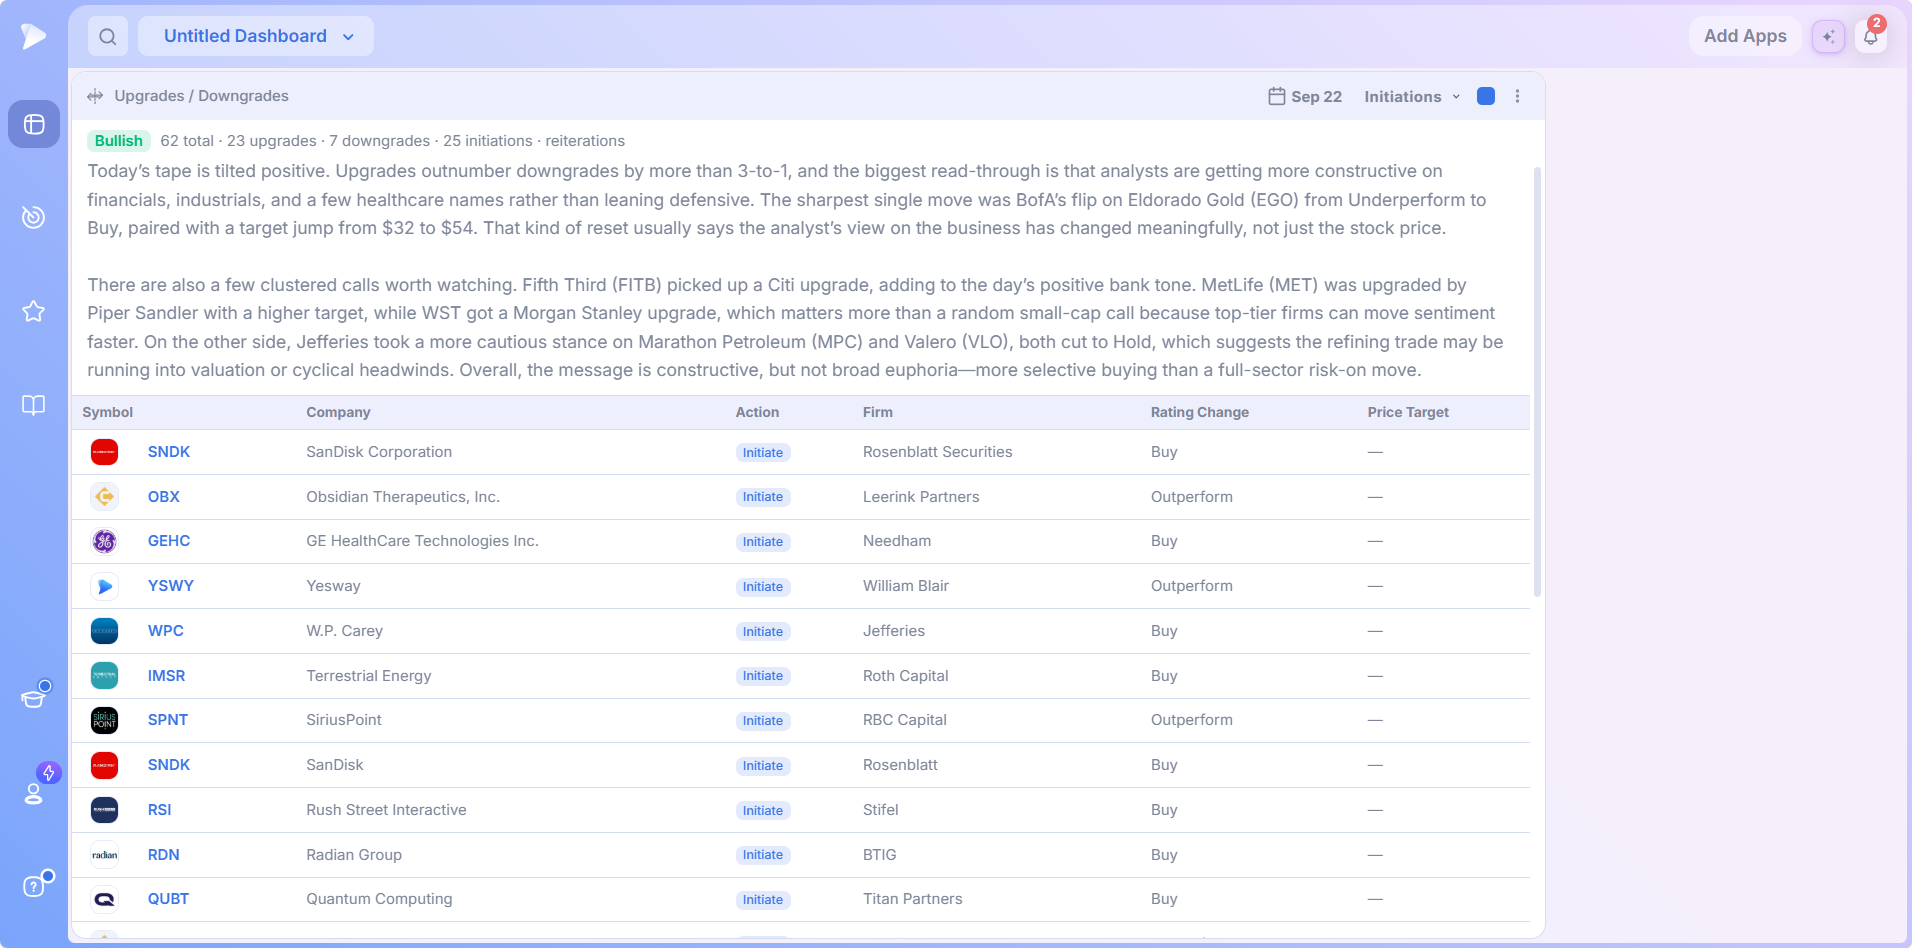Open the SNDK ticker in the Rosenblatt row
Screen dimensions: 1912x948
[x=169, y=765]
